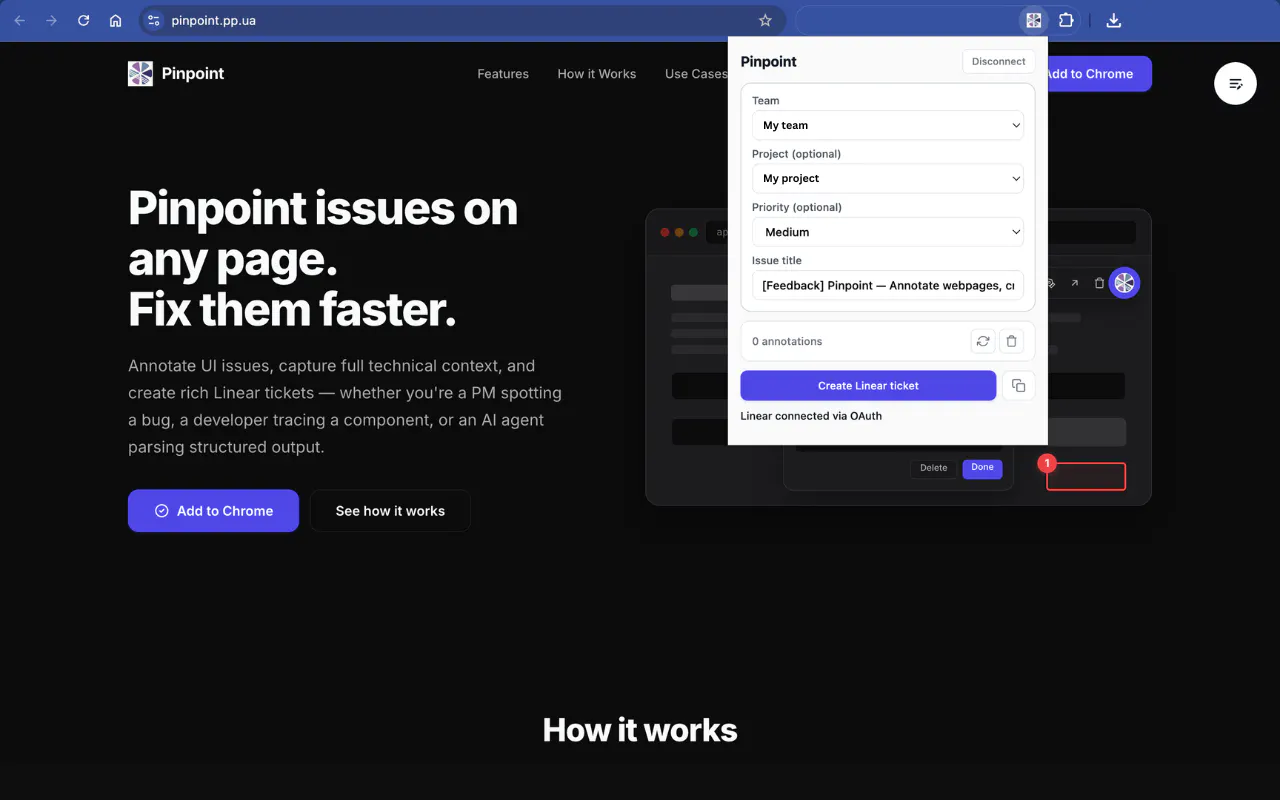Click the arrow icon in the hero mockup toolbar
The image size is (1280, 800).
coord(1075,283)
